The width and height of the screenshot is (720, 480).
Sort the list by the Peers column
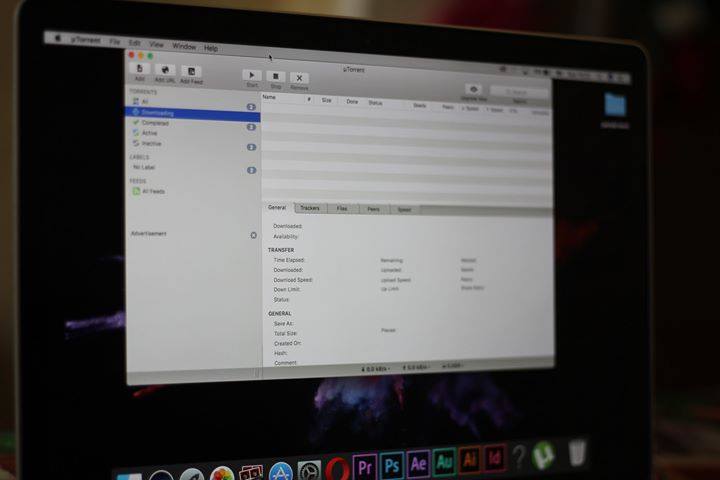448,107
